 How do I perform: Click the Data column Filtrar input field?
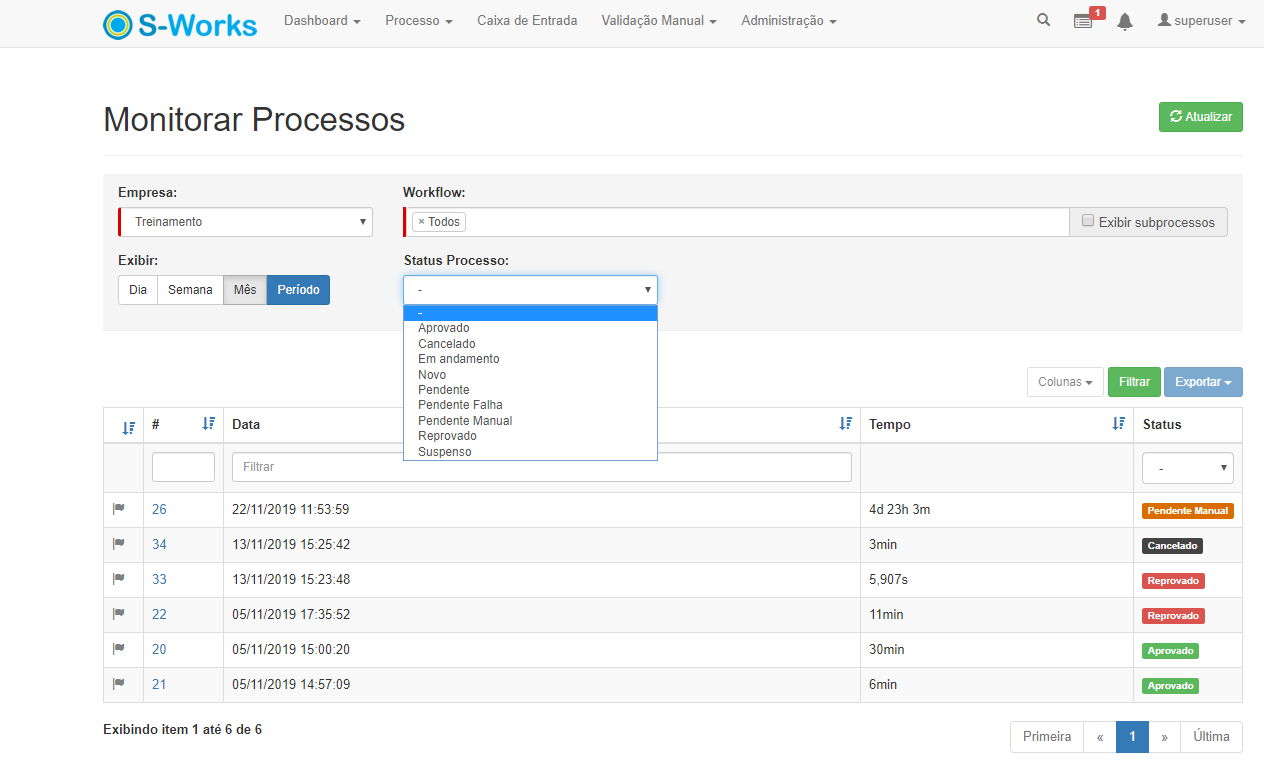(x=541, y=467)
